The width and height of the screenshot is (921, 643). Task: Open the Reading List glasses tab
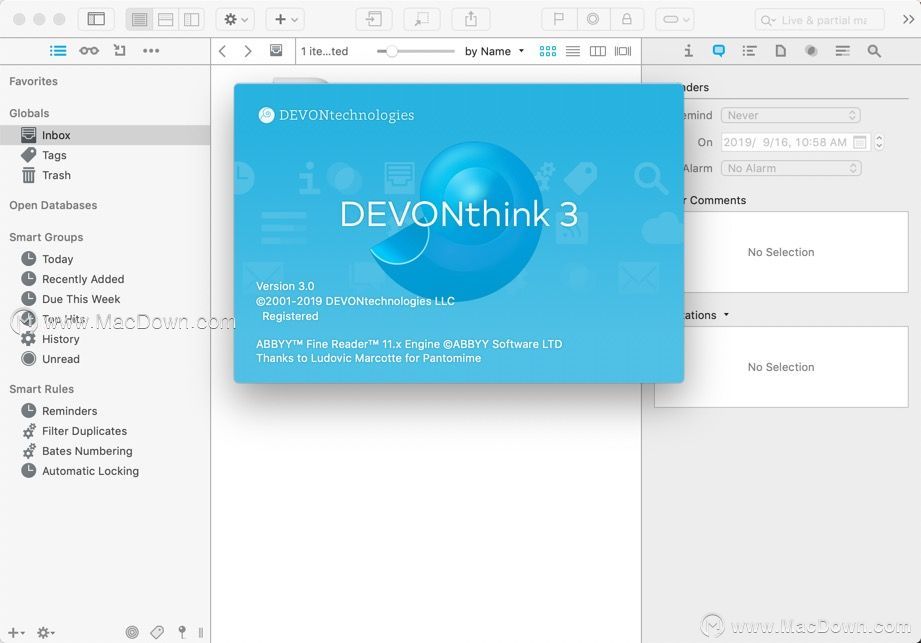(x=89, y=51)
